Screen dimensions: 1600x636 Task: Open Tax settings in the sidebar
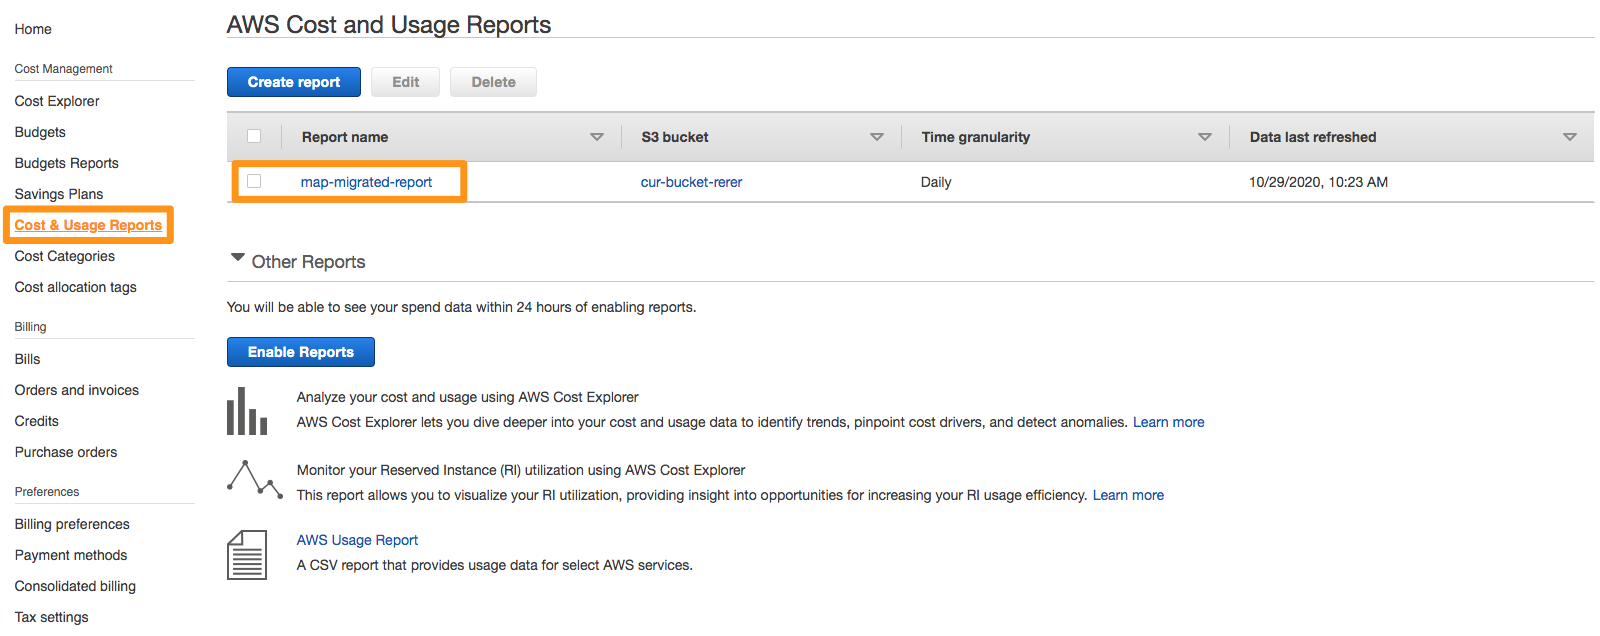click(x=51, y=617)
